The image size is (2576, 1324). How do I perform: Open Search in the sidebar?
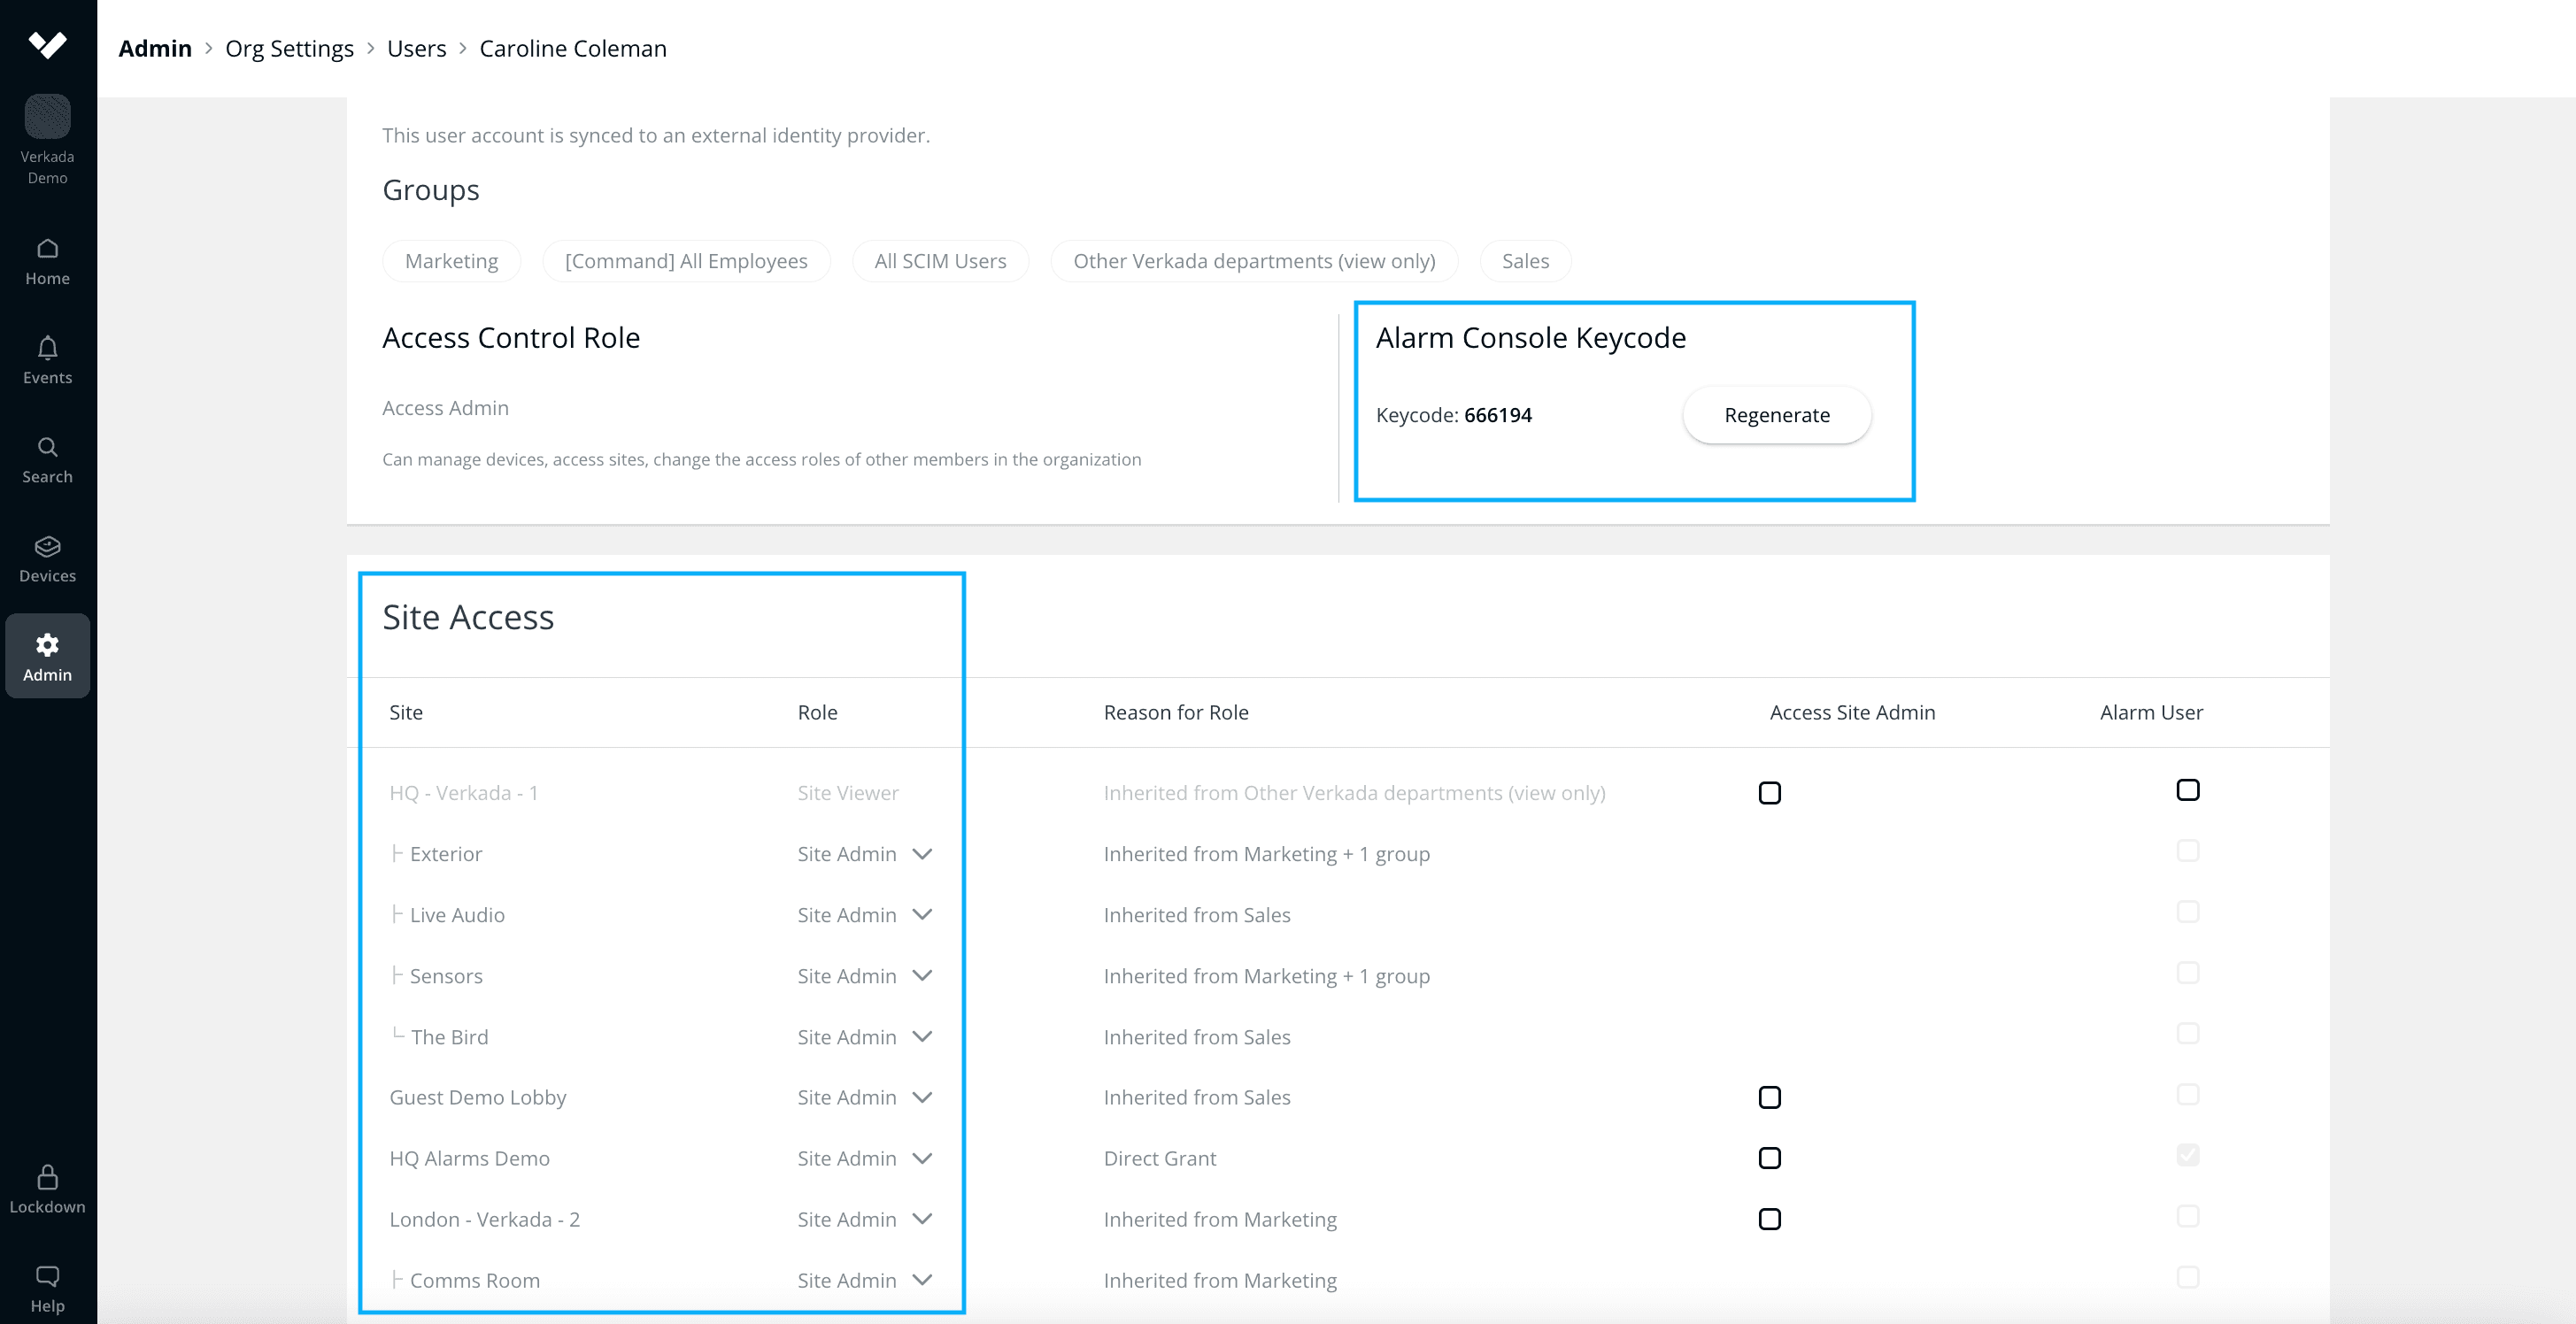coord(47,460)
